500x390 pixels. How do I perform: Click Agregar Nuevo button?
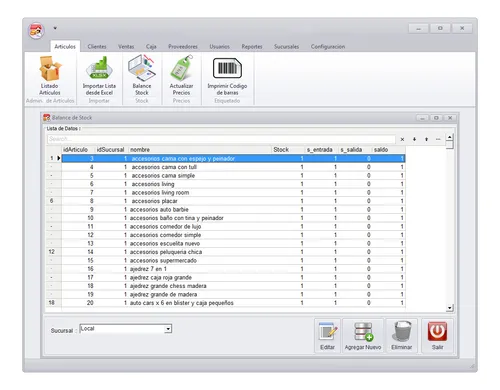point(363,336)
